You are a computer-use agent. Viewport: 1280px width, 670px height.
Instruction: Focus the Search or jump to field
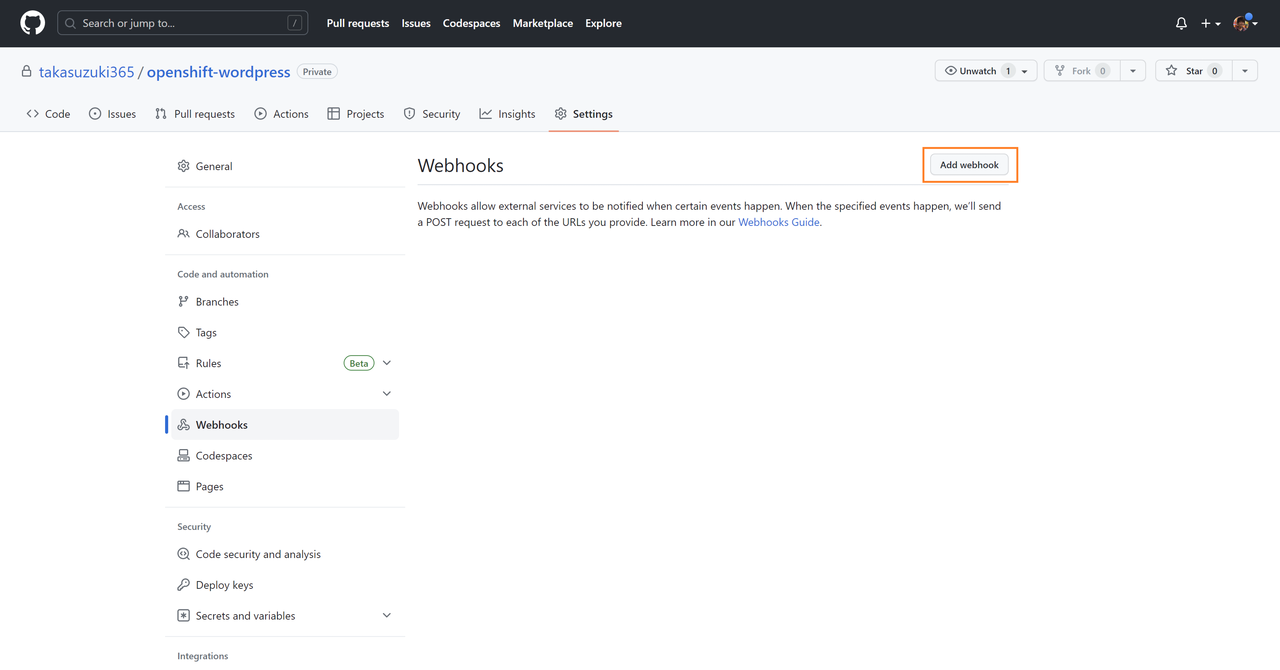click(x=182, y=23)
